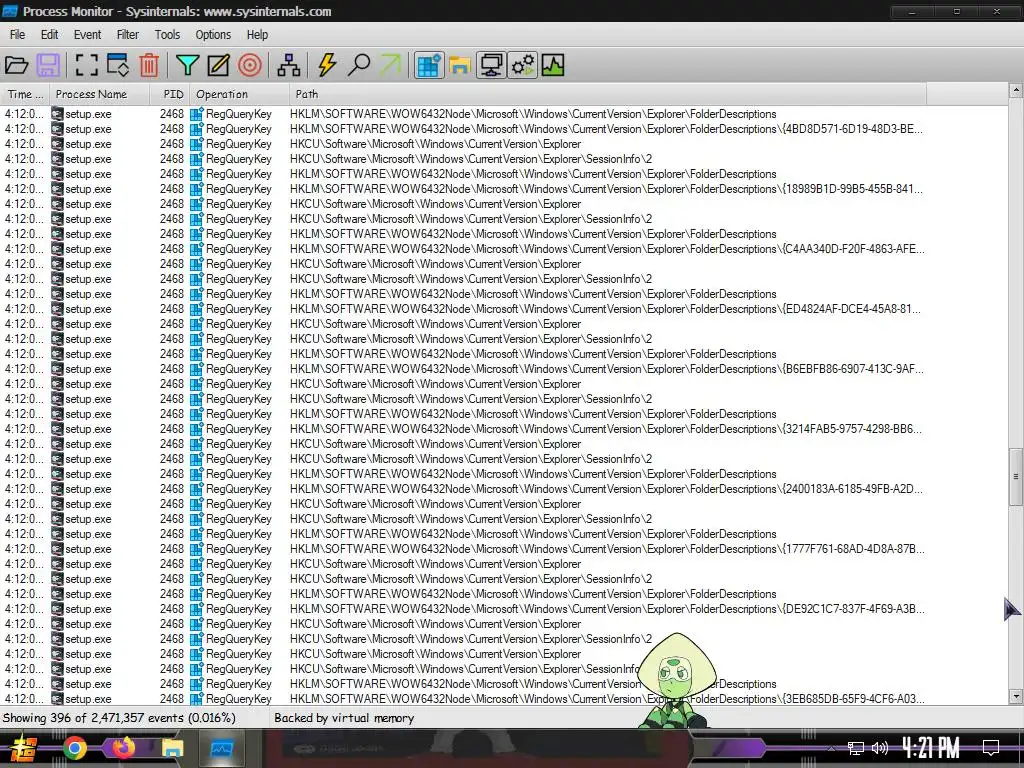The height and width of the screenshot is (768, 1024).
Task: Open Find with the magnifier icon
Action: pyautogui.click(x=359, y=65)
